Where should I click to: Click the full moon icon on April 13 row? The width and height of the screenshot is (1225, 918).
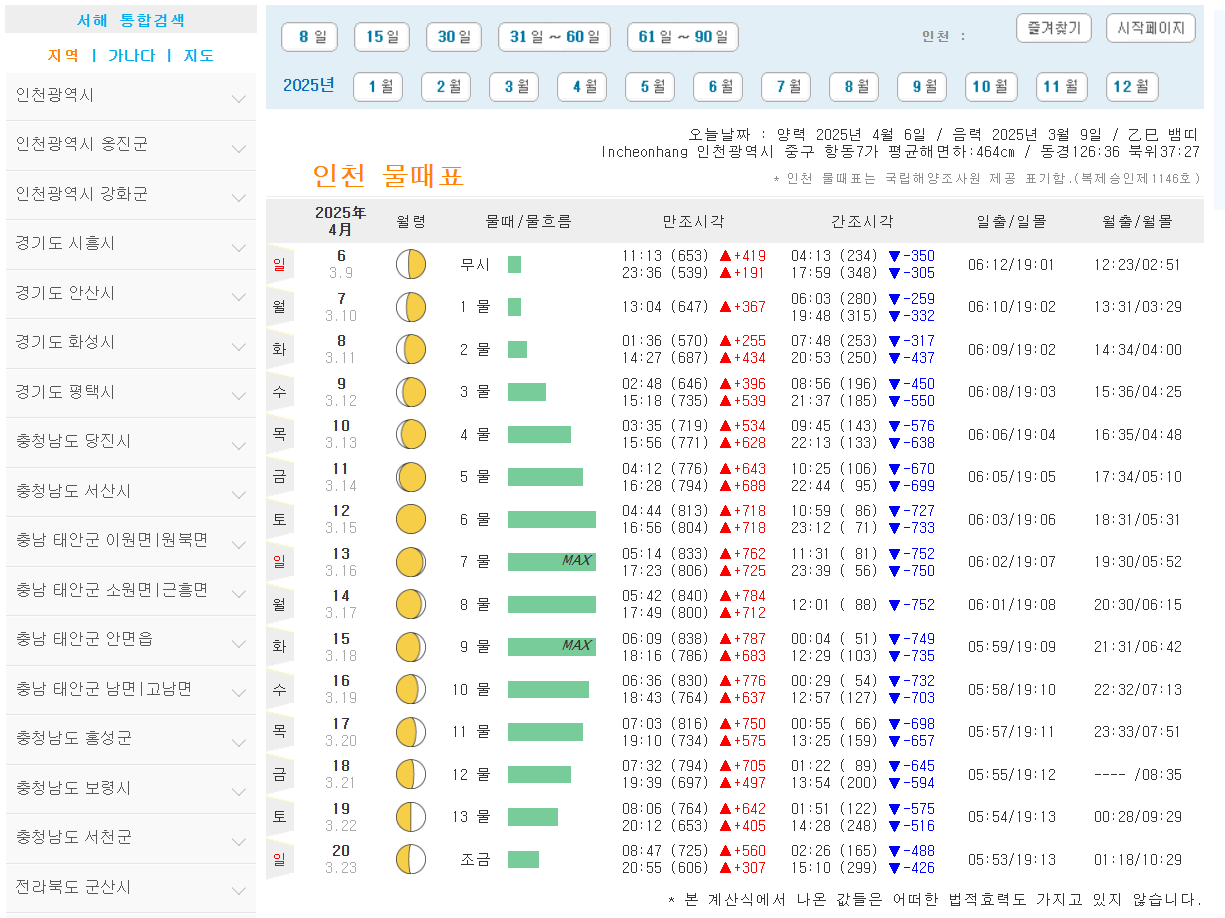(x=410, y=561)
